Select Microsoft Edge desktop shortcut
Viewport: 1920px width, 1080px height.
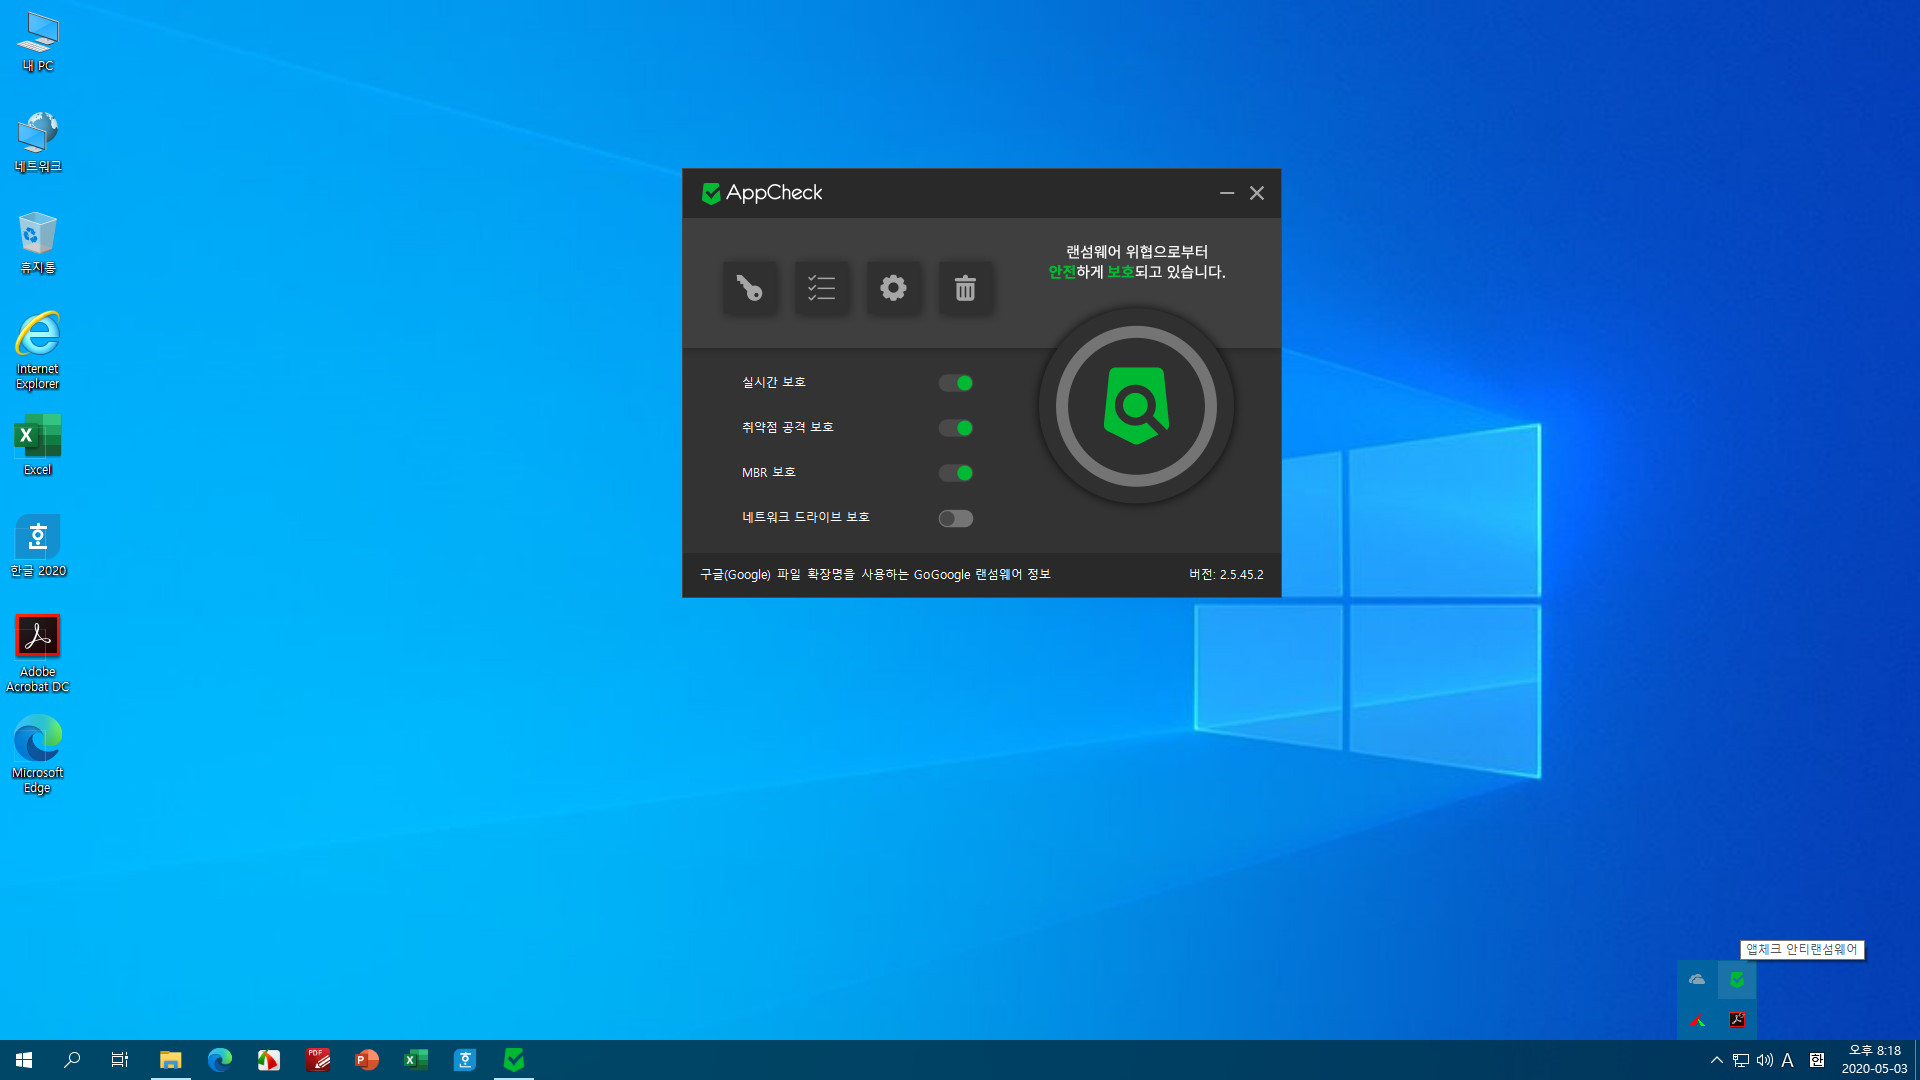[38, 755]
